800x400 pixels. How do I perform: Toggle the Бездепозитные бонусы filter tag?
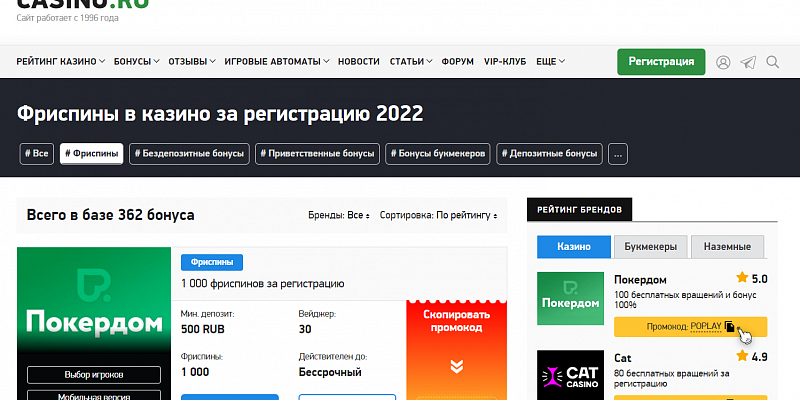click(x=189, y=154)
